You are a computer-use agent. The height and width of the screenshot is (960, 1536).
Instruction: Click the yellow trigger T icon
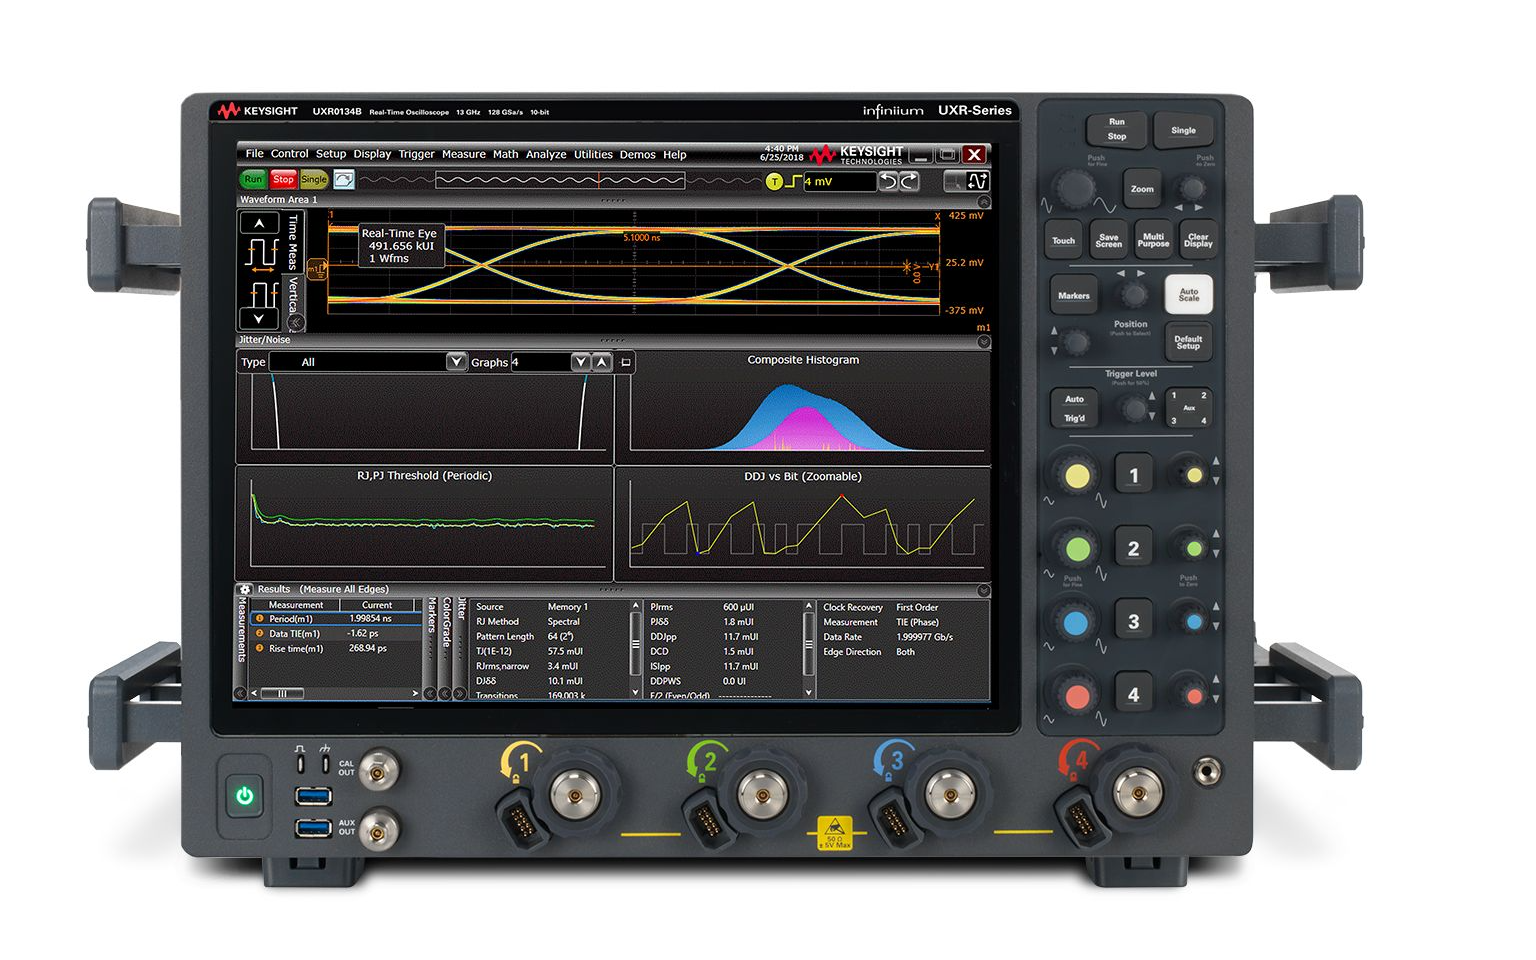point(774,181)
